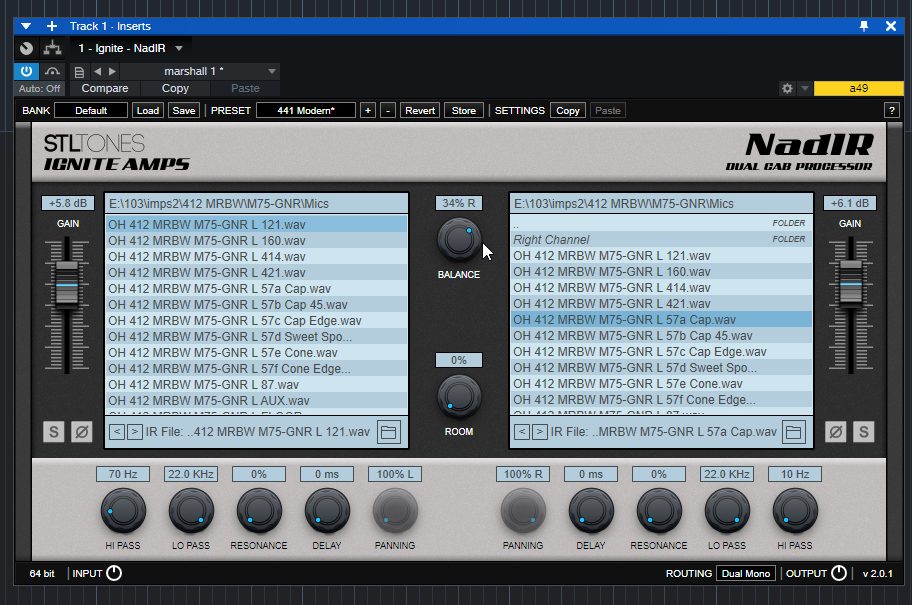Screen dimensions: 912x605
Task: Click the right DELAY knob
Action: click(x=591, y=510)
